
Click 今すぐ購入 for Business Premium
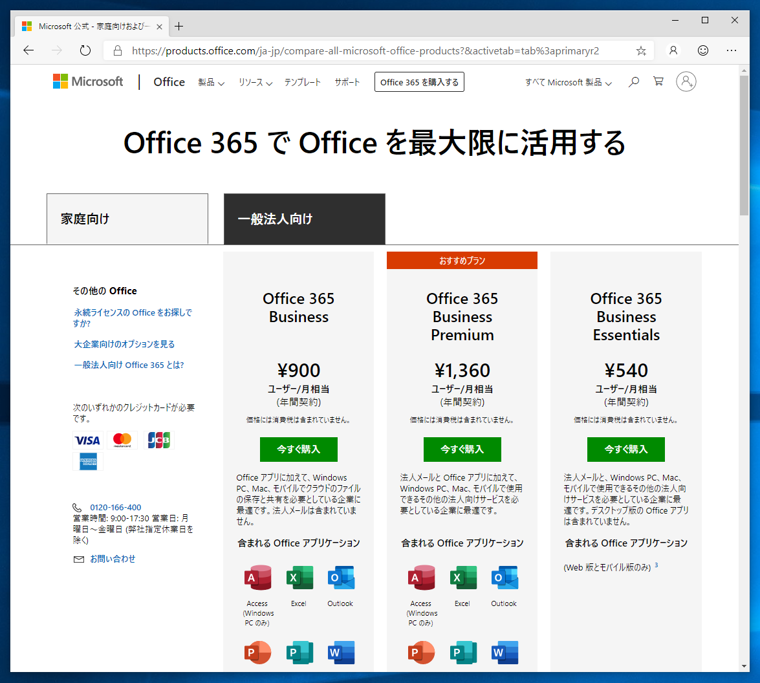[x=462, y=449]
